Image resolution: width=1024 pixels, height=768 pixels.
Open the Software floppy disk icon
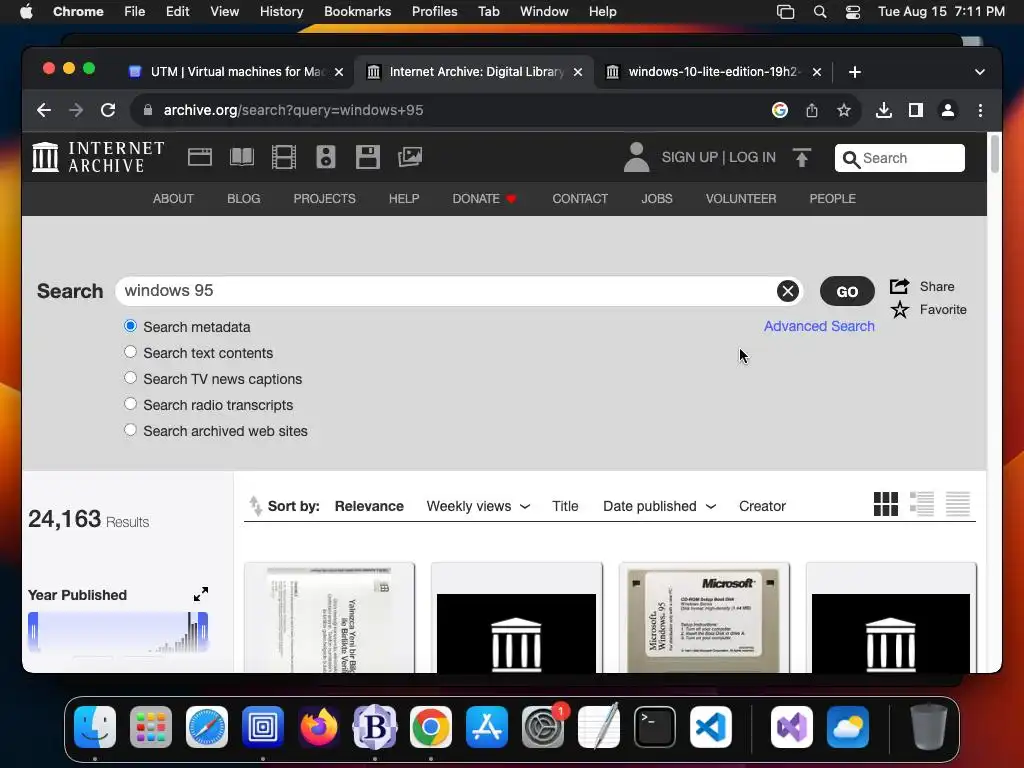368,157
